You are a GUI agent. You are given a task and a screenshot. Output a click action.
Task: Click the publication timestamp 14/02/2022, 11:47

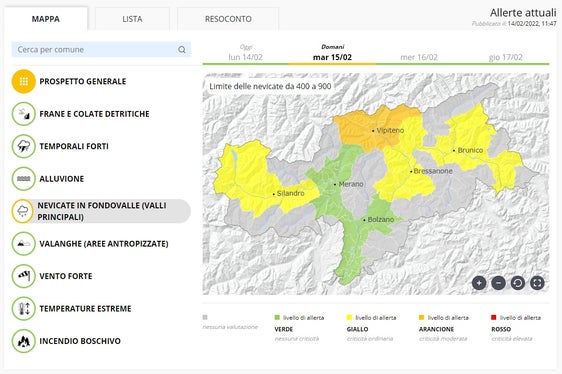pos(532,24)
